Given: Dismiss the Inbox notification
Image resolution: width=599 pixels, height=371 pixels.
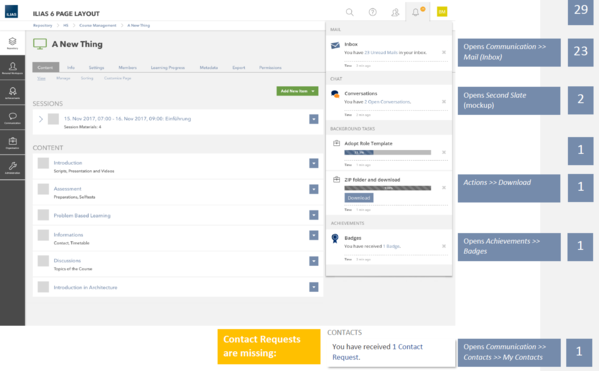Looking at the screenshot, I should [x=444, y=52].
